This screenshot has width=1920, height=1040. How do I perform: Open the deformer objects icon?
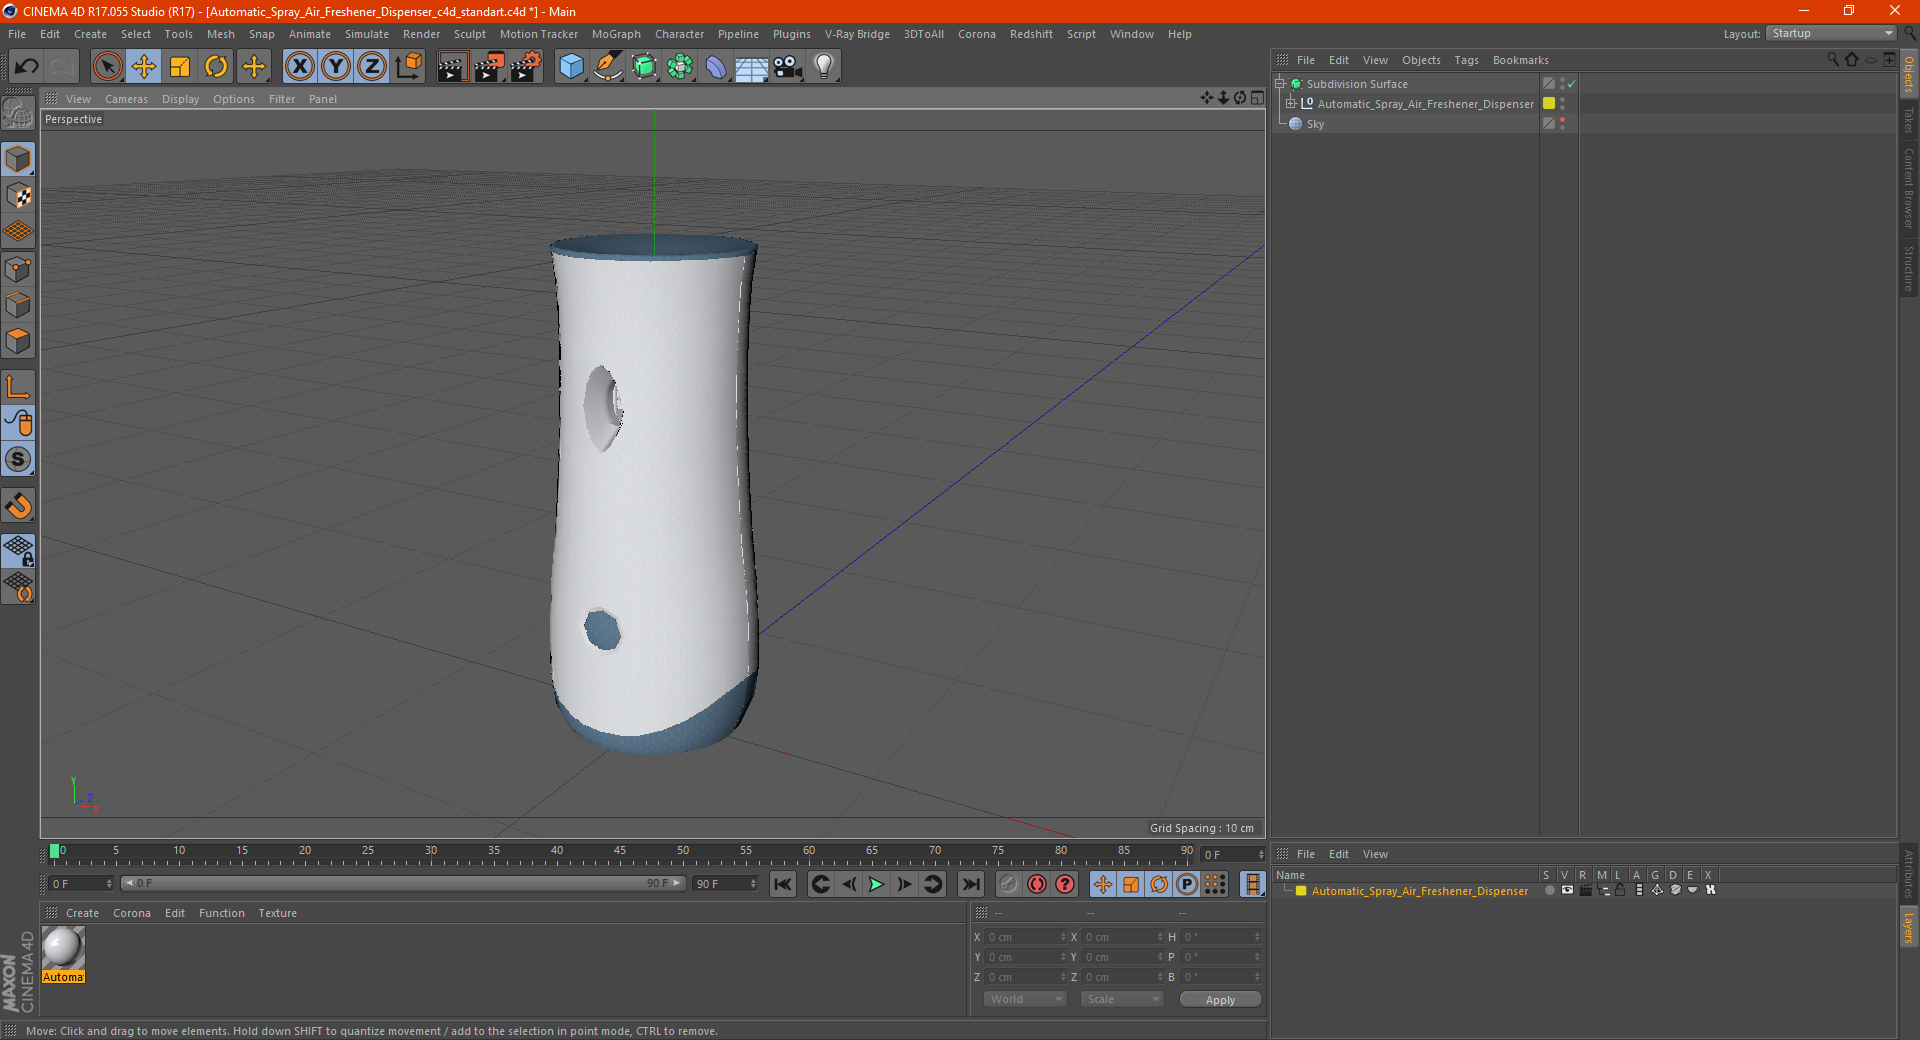tap(716, 67)
